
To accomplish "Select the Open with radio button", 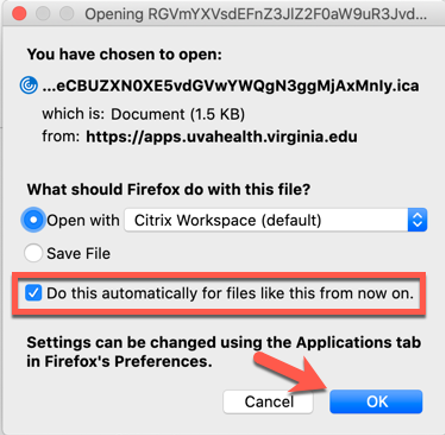I will (33, 220).
